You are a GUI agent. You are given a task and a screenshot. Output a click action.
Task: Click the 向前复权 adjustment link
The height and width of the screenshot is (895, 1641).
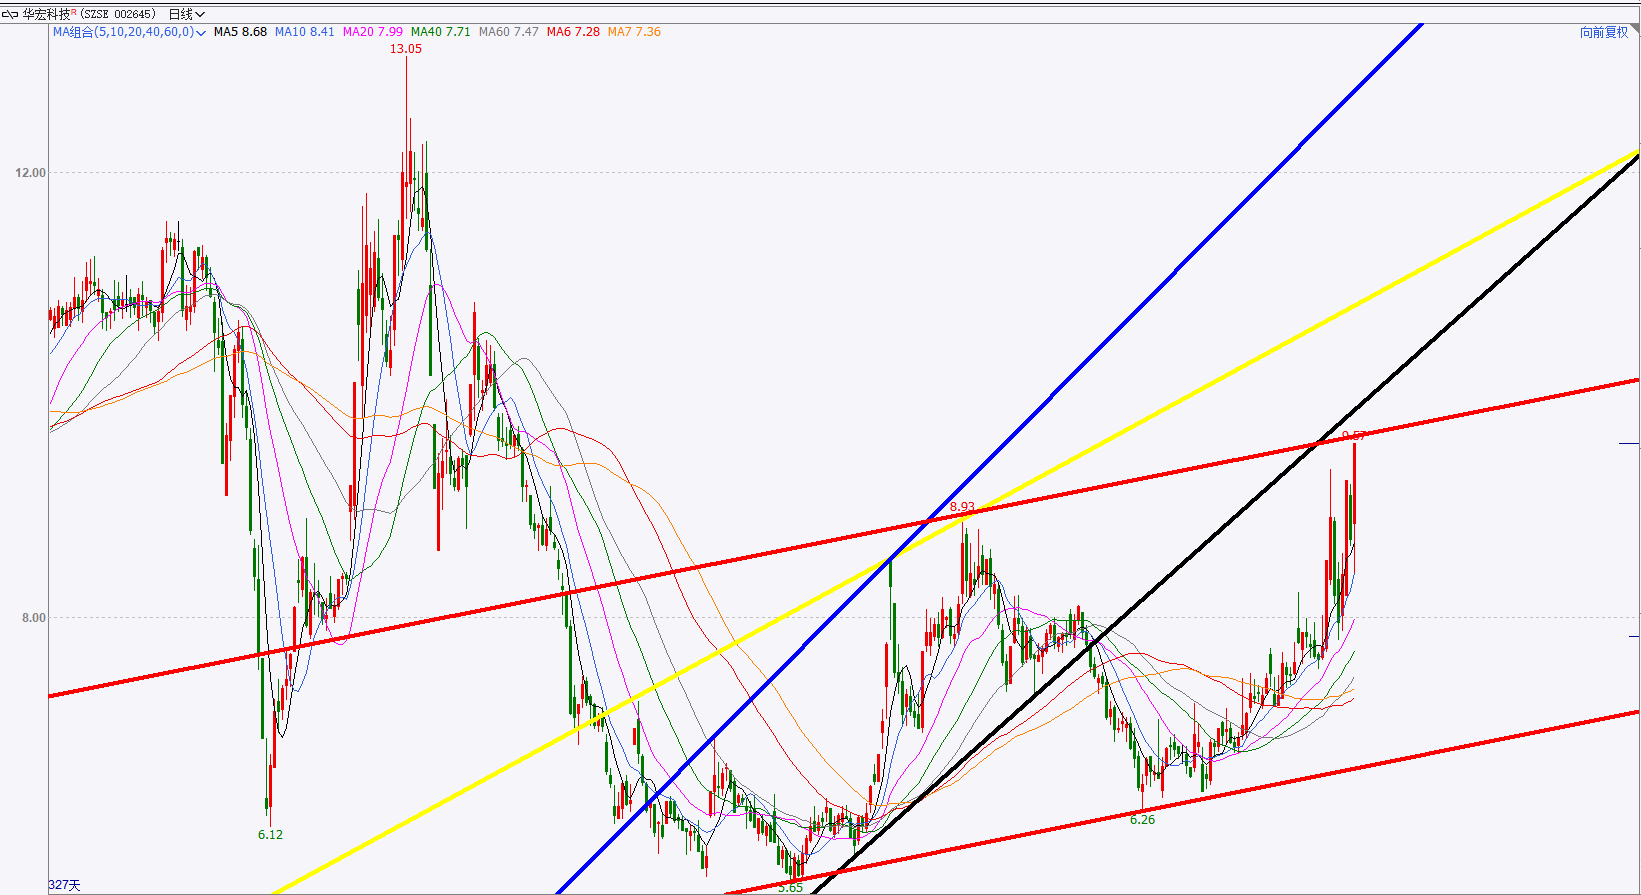1604,32
